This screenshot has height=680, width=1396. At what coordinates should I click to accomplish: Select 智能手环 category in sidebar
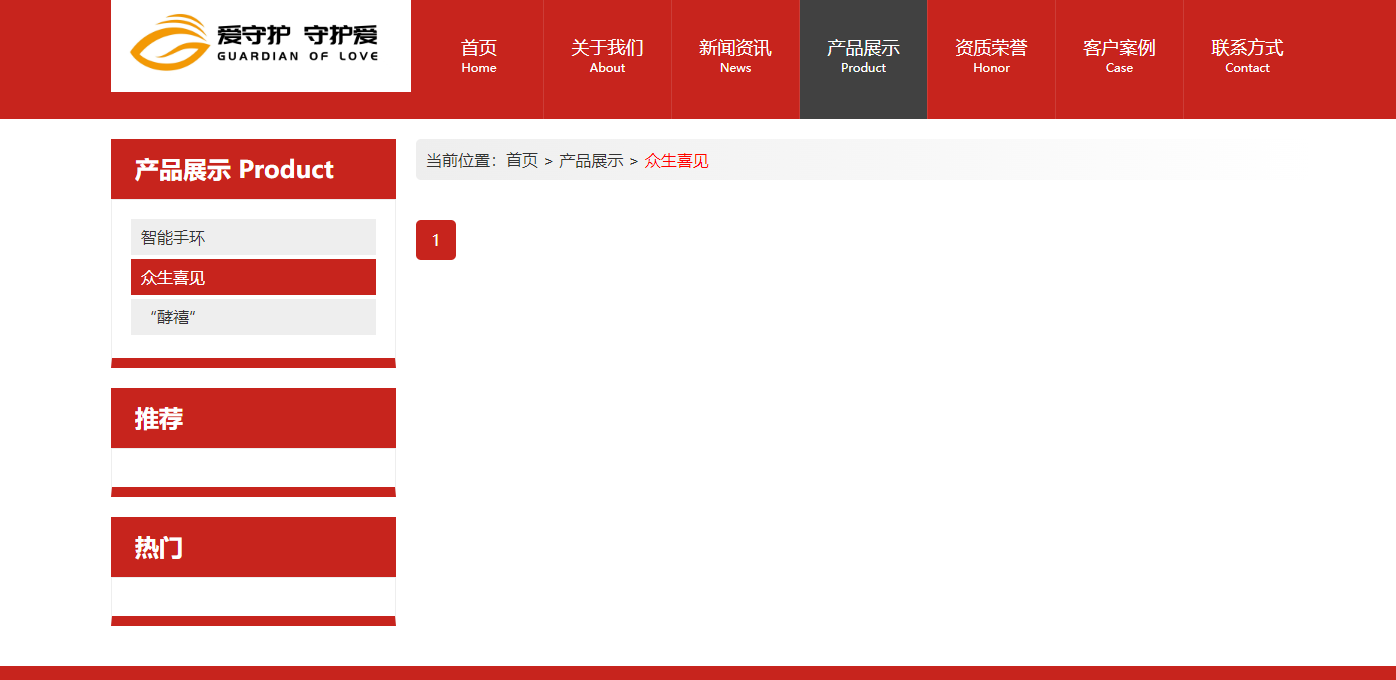(253, 237)
